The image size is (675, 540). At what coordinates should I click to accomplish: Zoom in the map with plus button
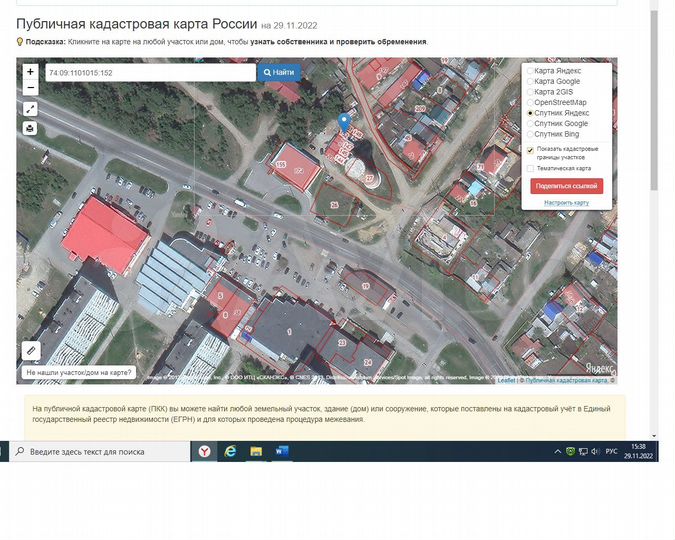(x=30, y=71)
